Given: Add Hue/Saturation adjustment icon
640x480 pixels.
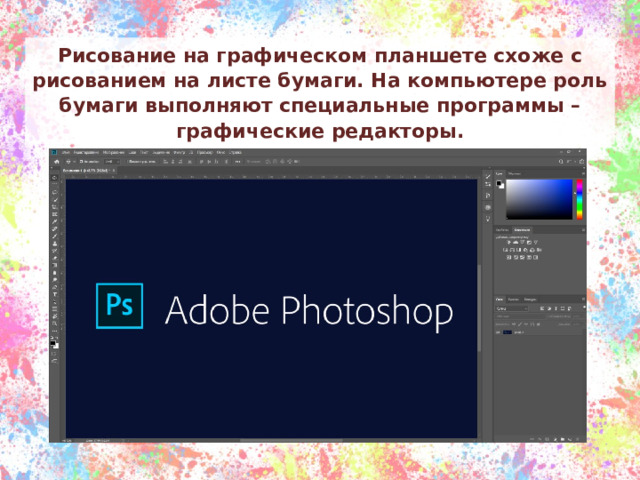Looking at the screenshot, I should 505,250.
